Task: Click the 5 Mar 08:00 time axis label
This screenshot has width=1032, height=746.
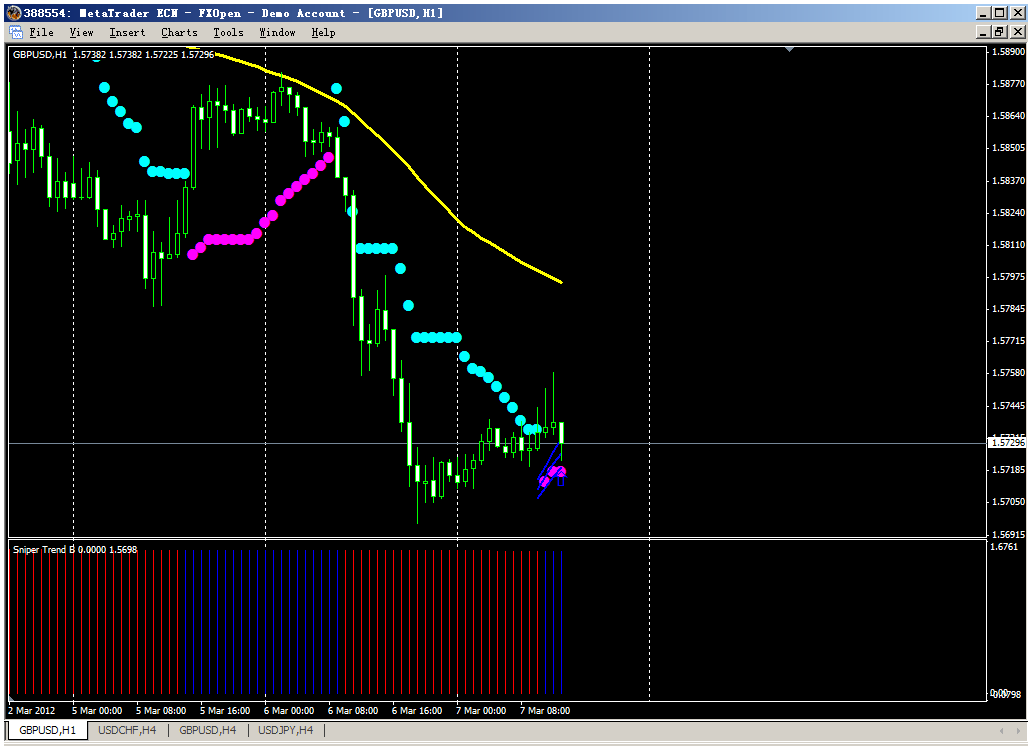Action: point(161,711)
